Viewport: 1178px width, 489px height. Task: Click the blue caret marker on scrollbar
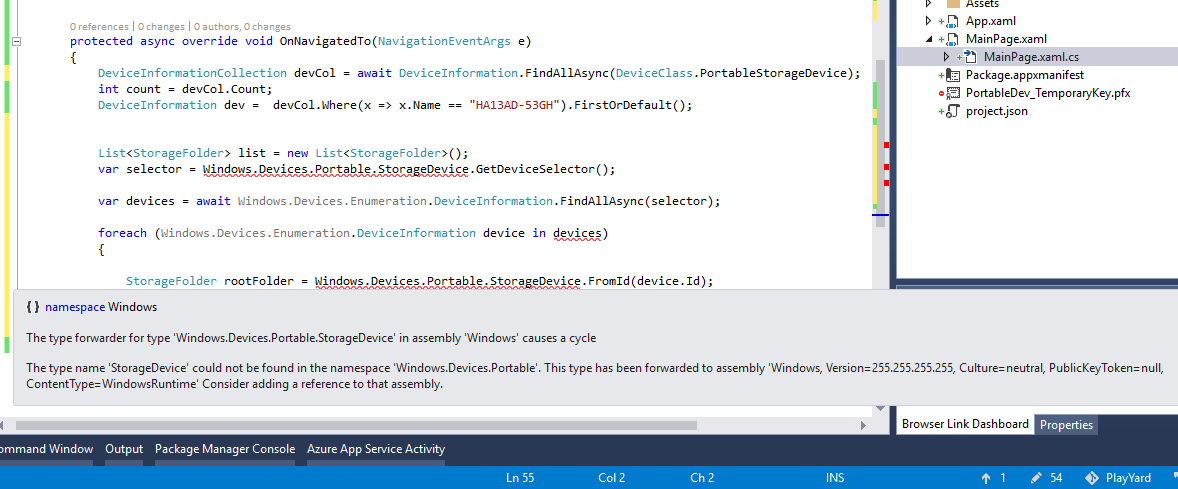(x=880, y=215)
